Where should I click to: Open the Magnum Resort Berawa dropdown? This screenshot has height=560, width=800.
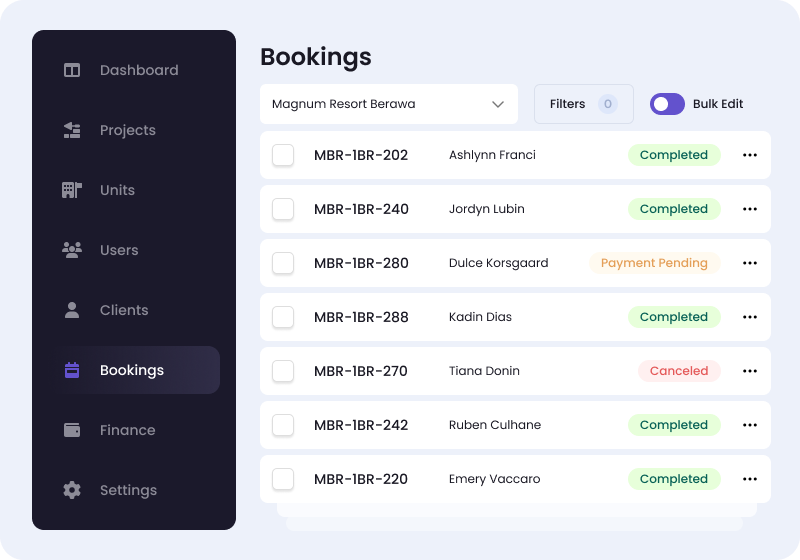click(389, 104)
